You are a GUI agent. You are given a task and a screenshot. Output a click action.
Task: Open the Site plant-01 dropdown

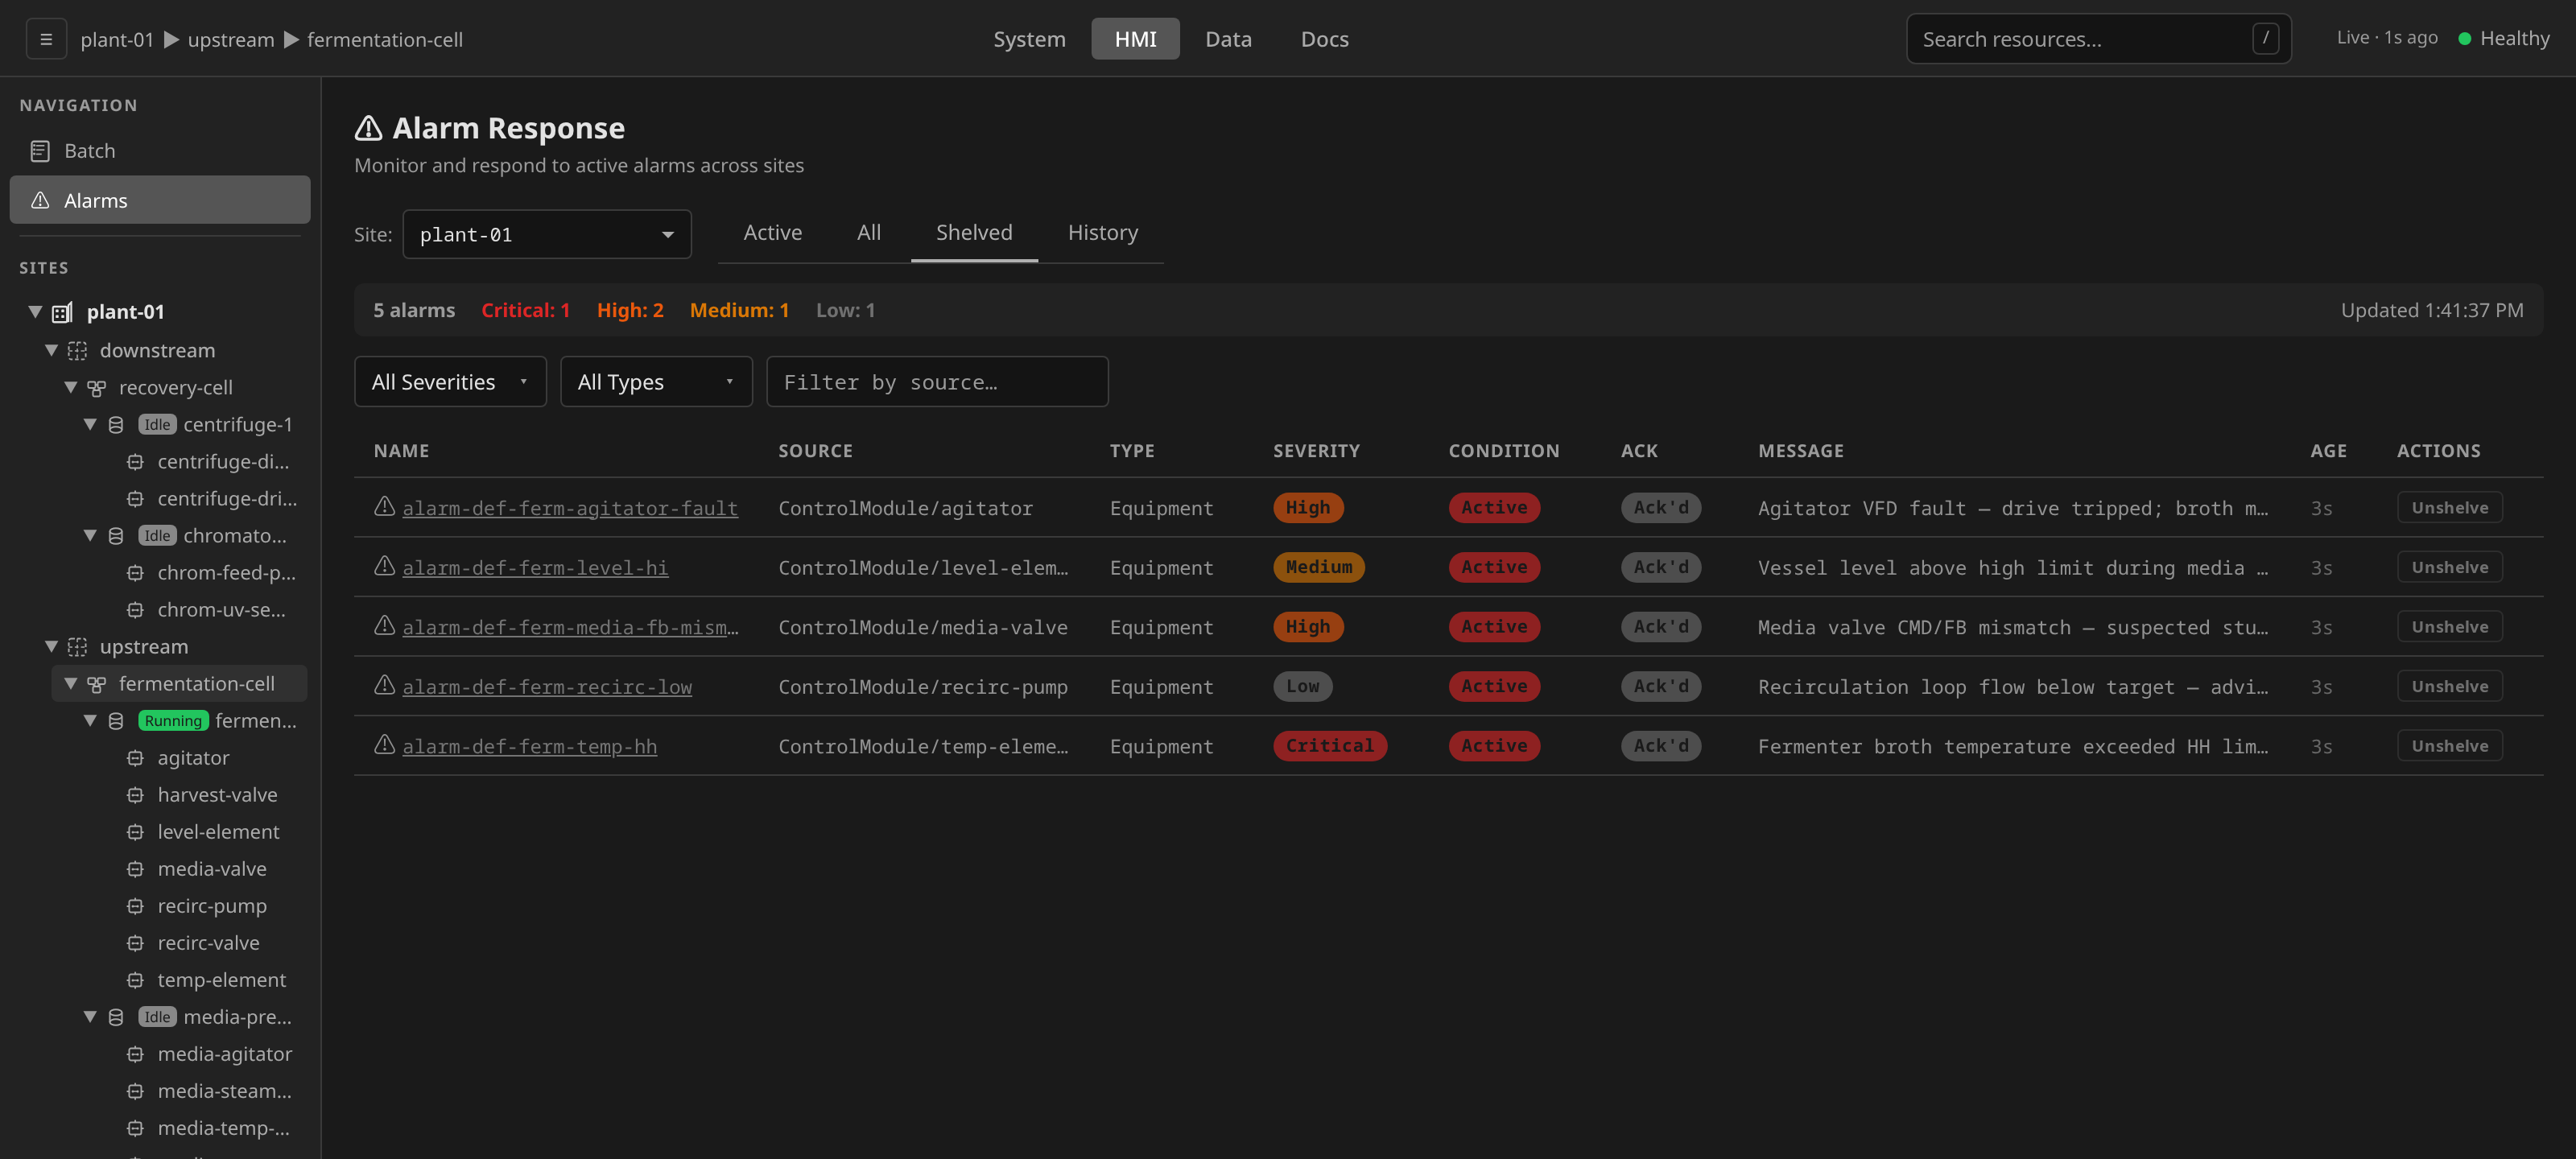tap(547, 234)
